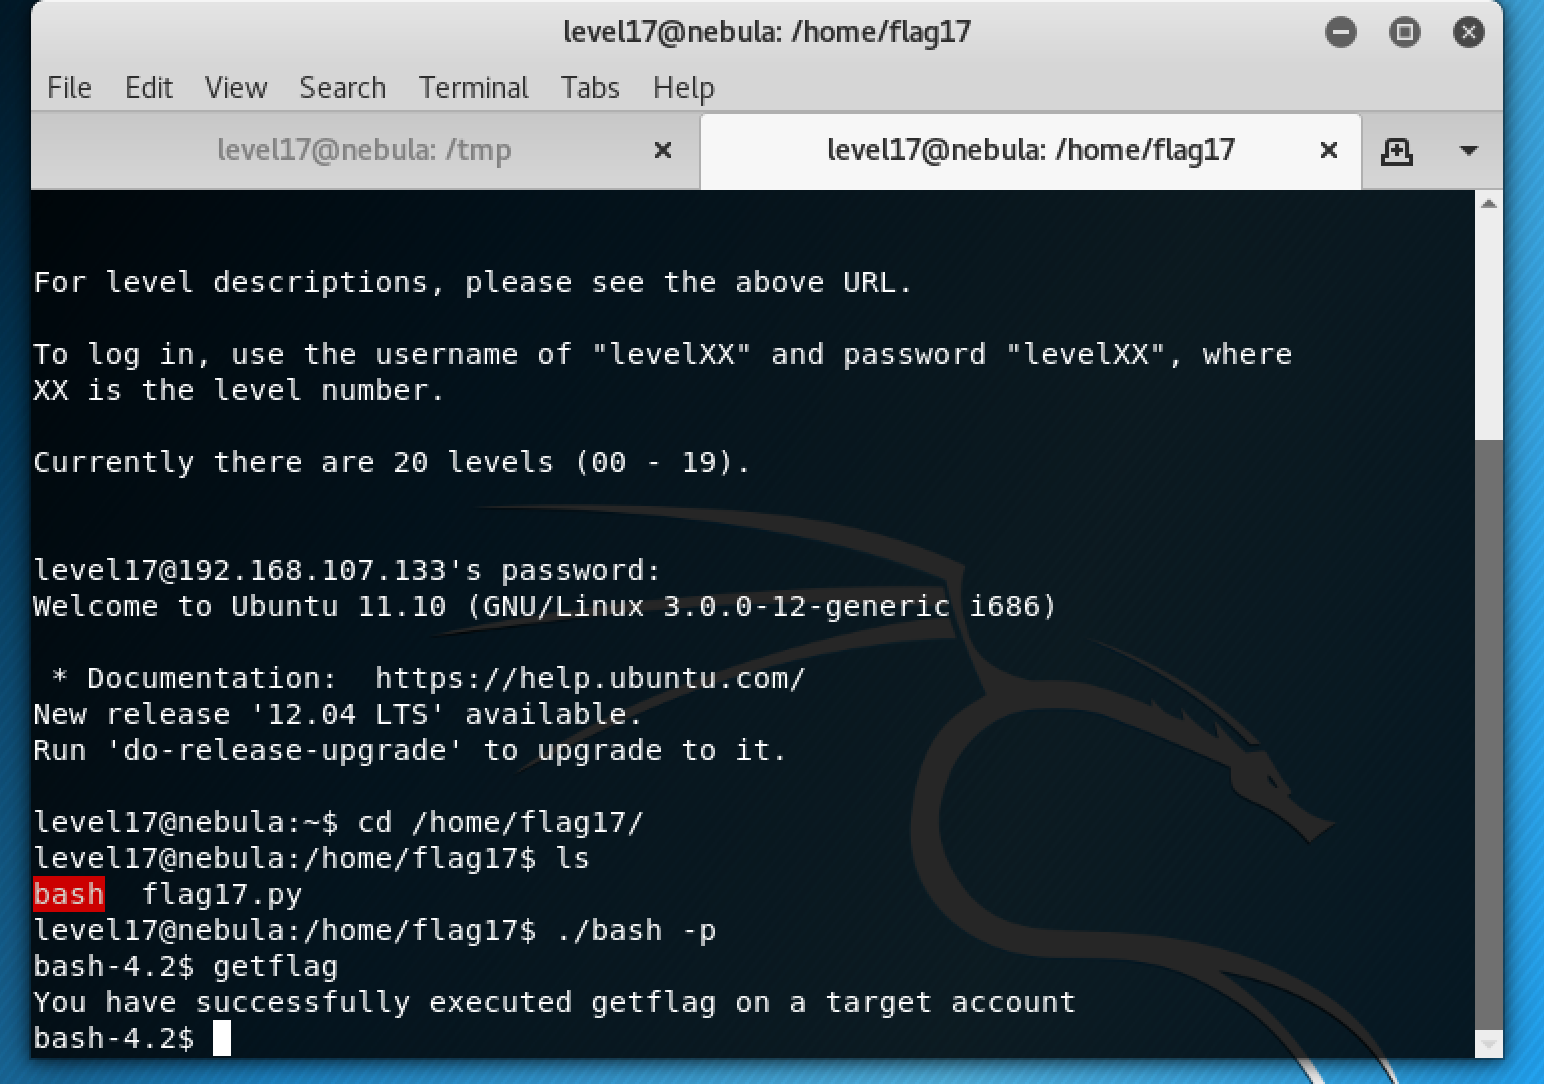Open the Search menu
Screen dimensions: 1544x1084
pos(342,88)
